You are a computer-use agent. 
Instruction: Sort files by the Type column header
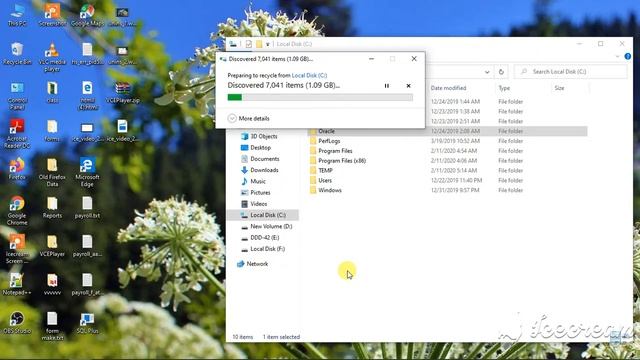tap(504, 88)
